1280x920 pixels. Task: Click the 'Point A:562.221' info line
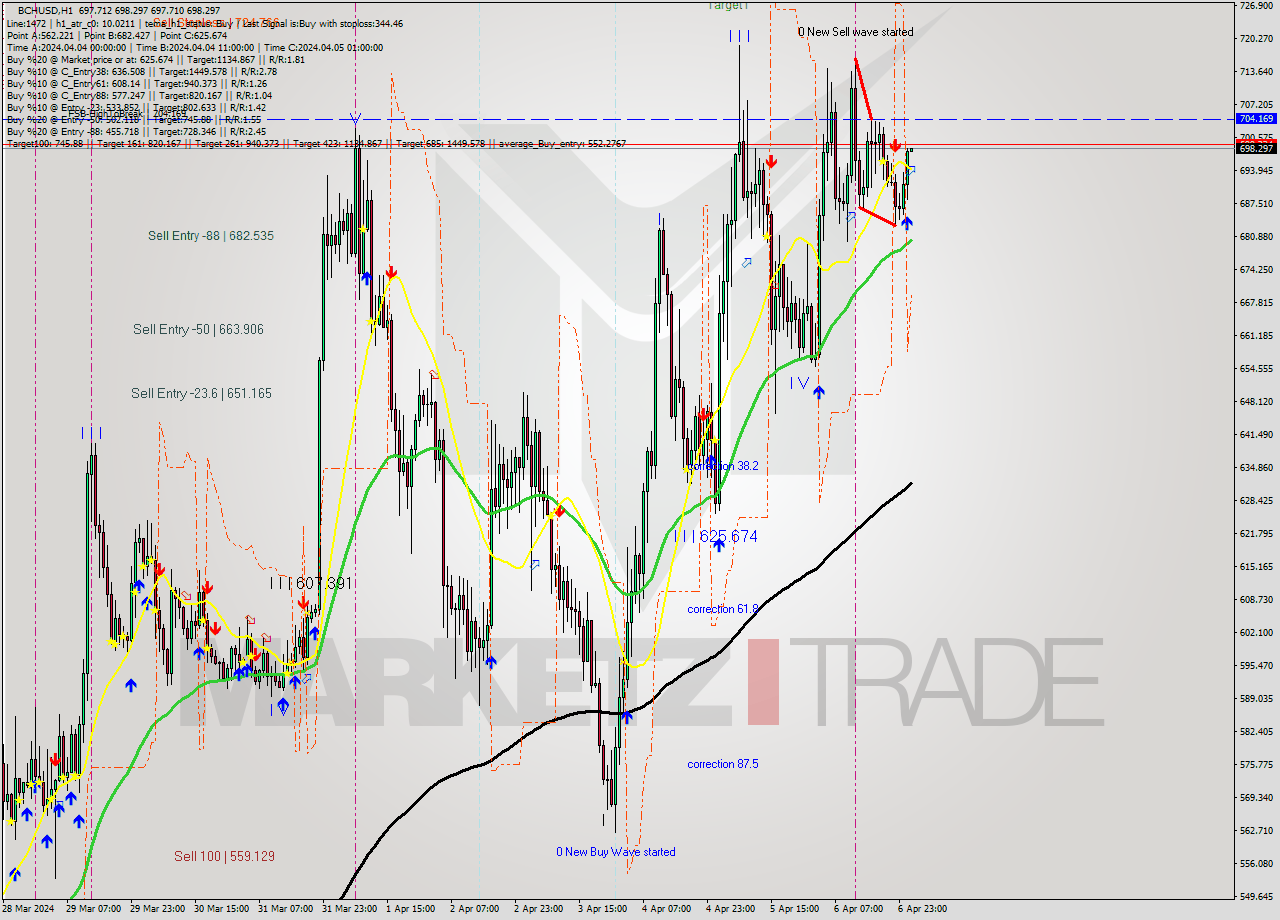117,36
